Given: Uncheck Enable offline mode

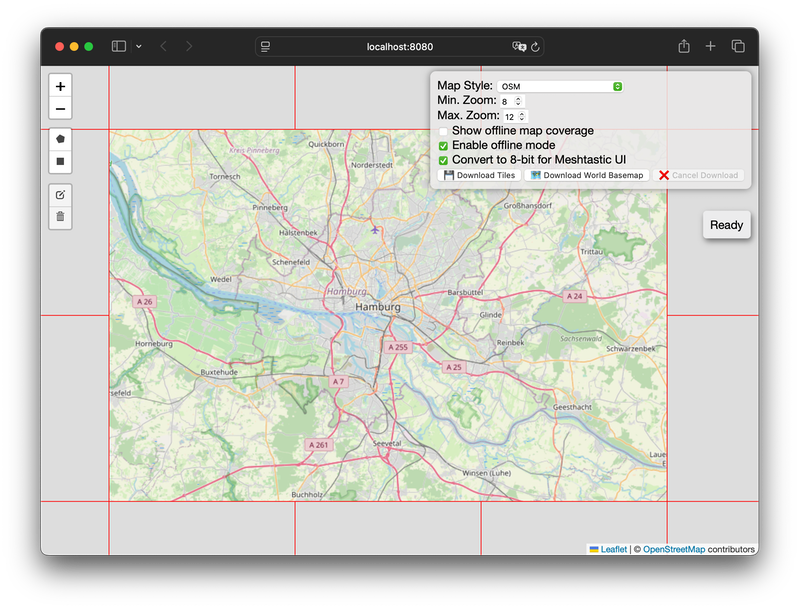Looking at the screenshot, I should tap(443, 146).
